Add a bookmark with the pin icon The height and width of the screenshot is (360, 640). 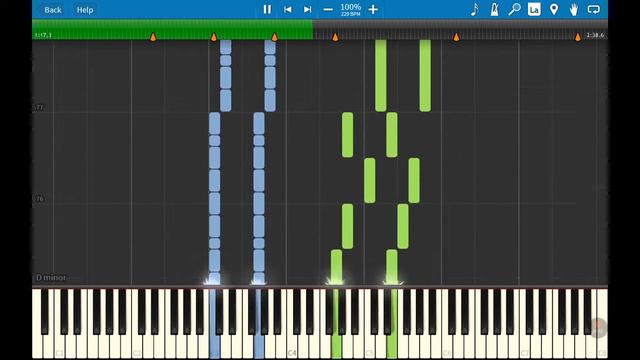coord(554,9)
